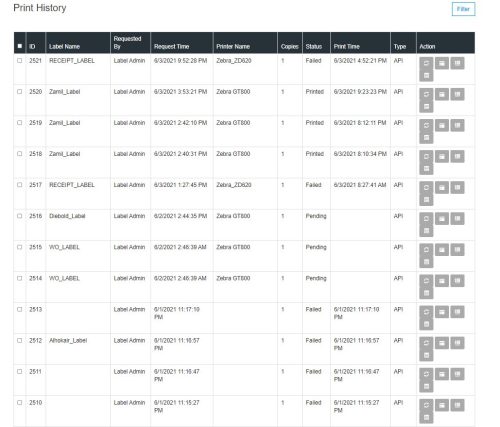Click the window-style action icon for ID 2510
The image size is (500, 427).
click(x=442, y=405)
